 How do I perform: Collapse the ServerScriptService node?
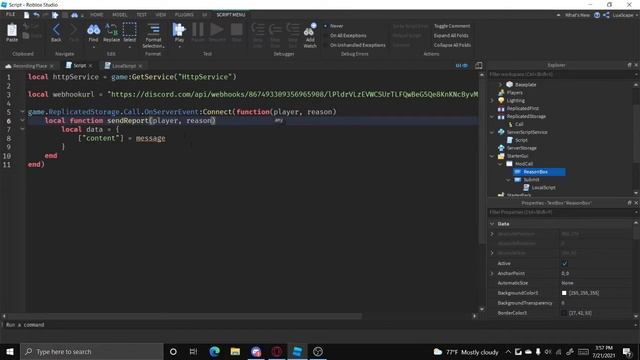pos(492,132)
